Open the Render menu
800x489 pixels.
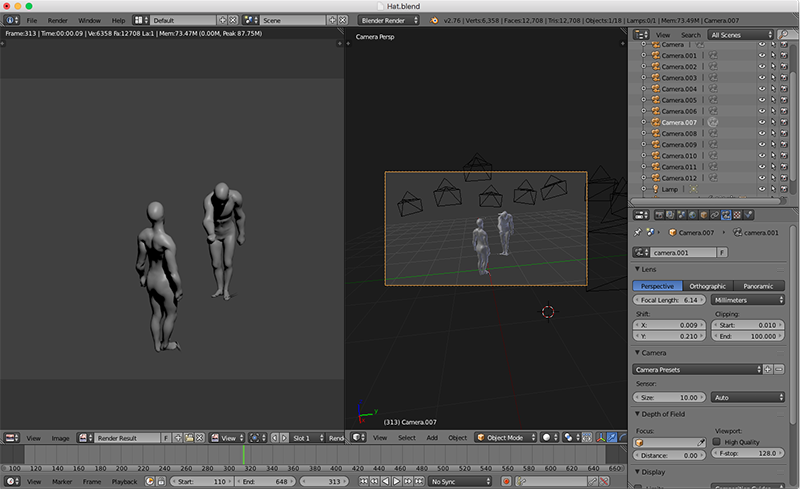coord(58,20)
